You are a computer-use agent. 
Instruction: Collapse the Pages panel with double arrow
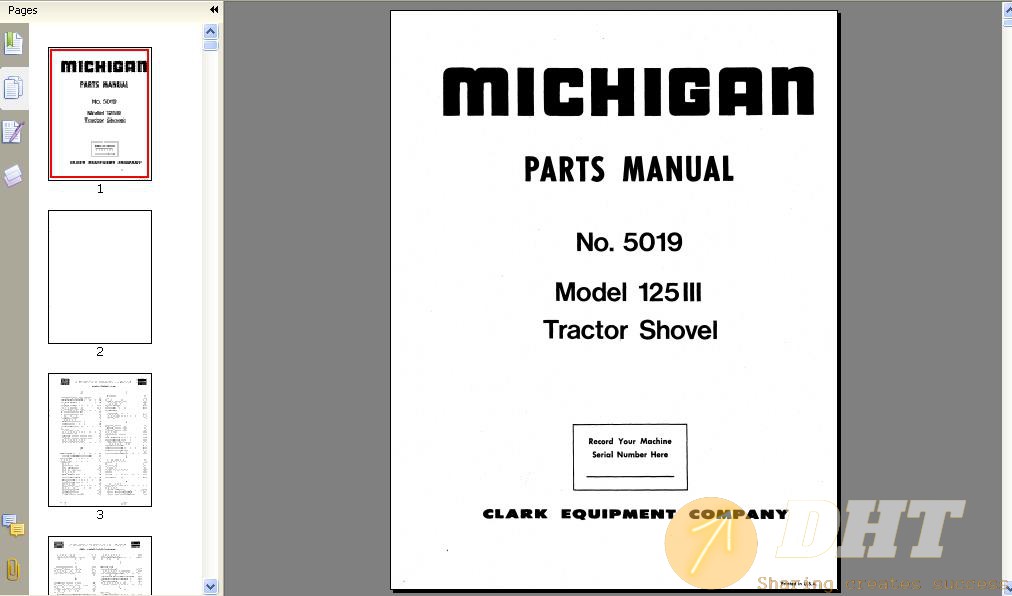pos(214,10)
